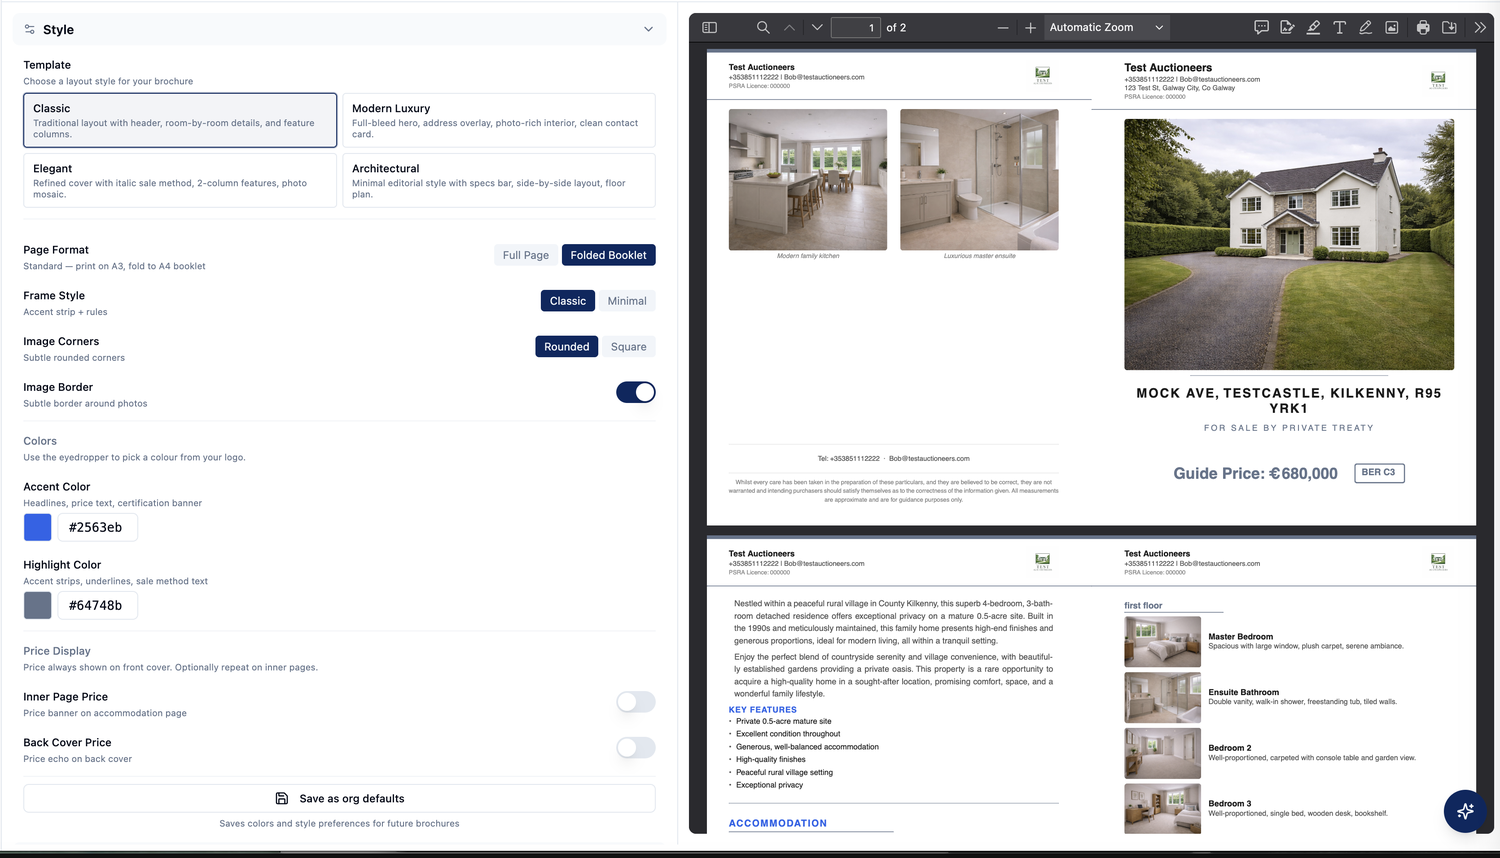This screenshot has width=1500, height=858.
Task: Click the Master Bedroom room thumbnail
Action: 1162,642
